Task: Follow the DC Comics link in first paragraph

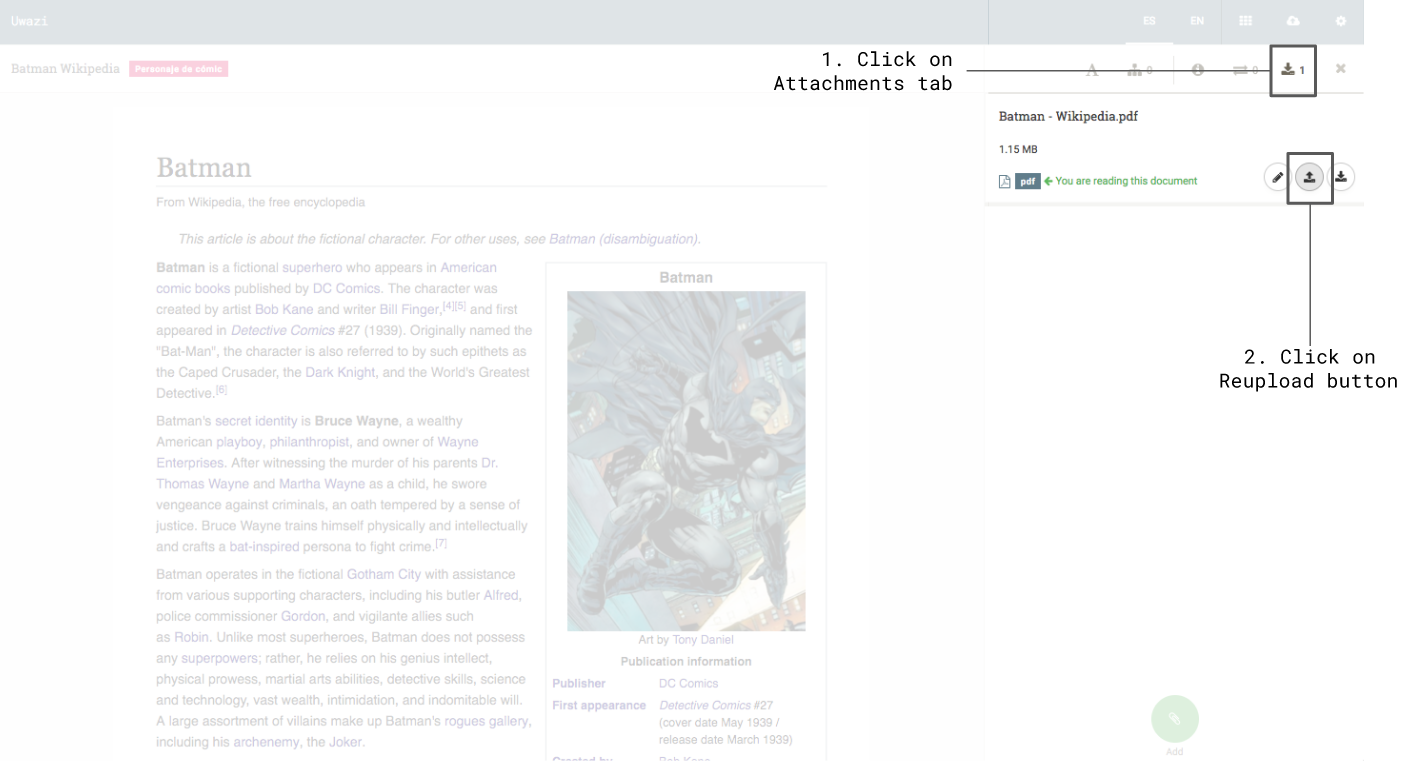Action: tap(347, 288)
